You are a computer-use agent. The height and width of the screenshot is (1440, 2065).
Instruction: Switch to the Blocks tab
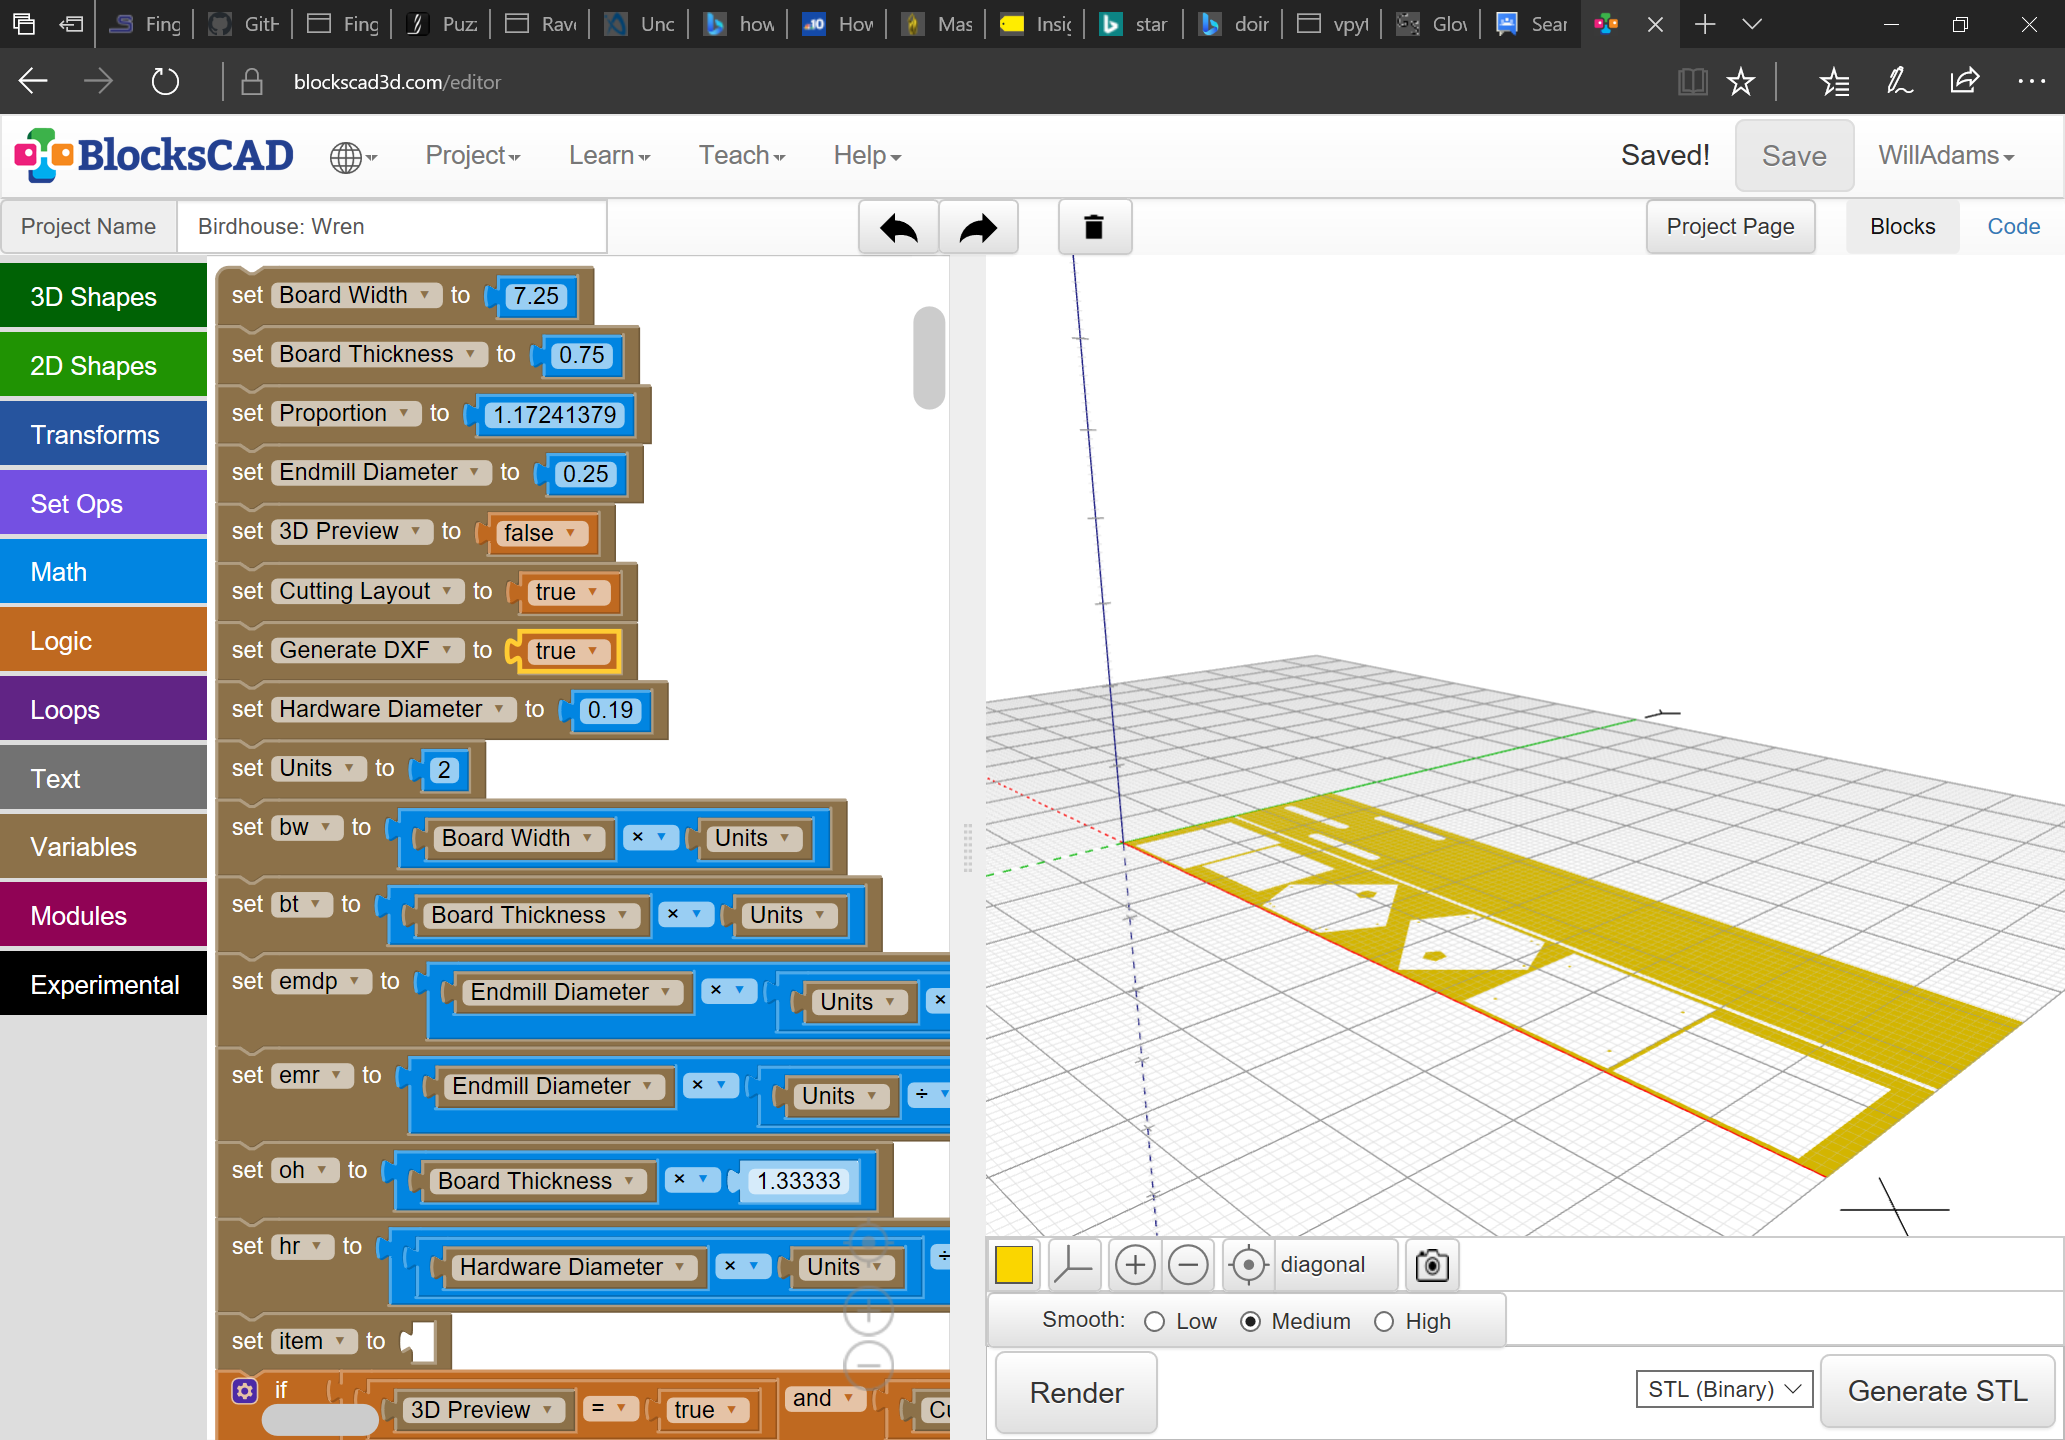[x=1902, y=227]
